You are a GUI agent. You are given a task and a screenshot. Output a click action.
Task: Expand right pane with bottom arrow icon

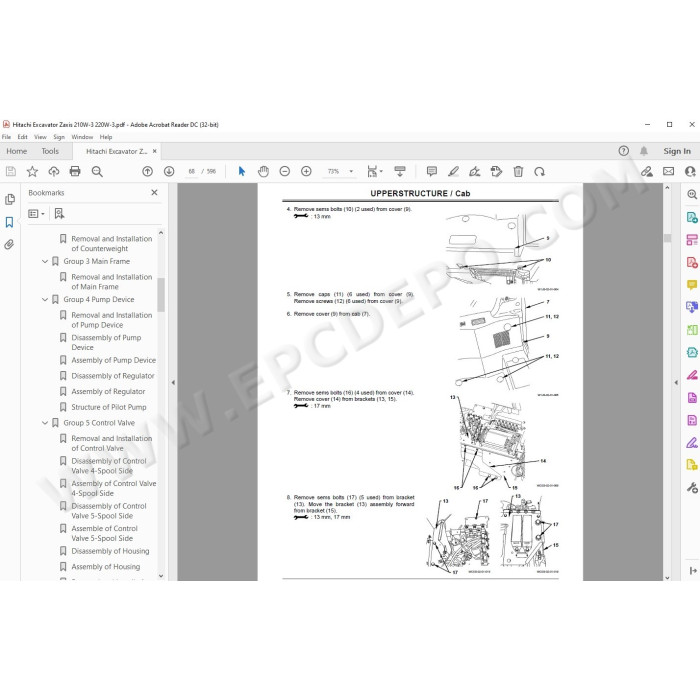click(692, 571)
